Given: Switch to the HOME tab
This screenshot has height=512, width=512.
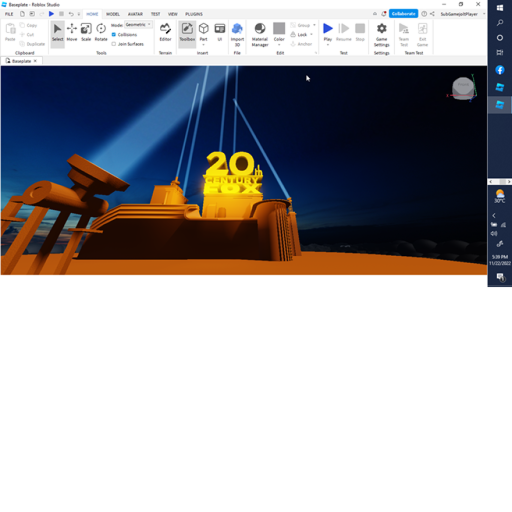Looking at the screenshot, I should (92, 14).
